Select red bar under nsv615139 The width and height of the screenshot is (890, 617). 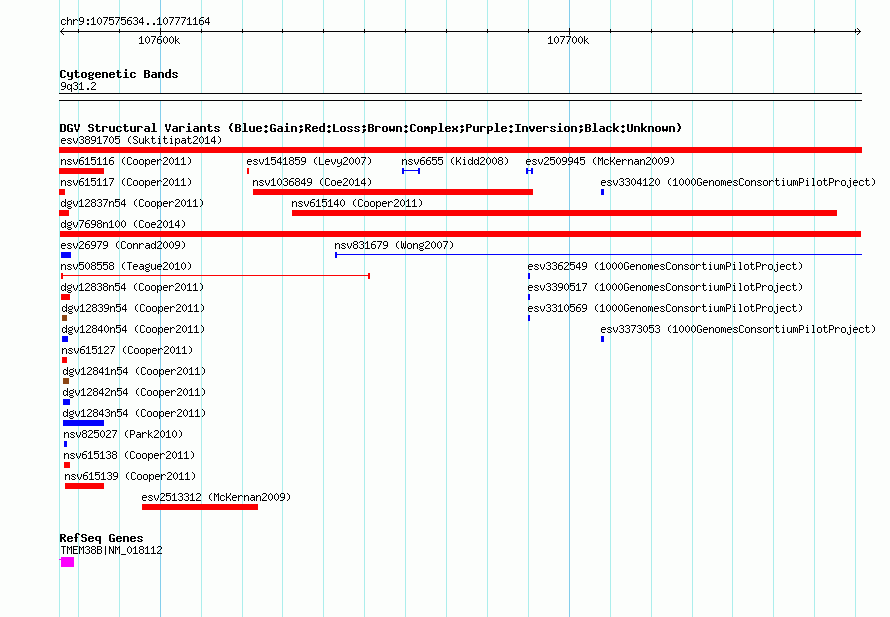tap(85, 486)
